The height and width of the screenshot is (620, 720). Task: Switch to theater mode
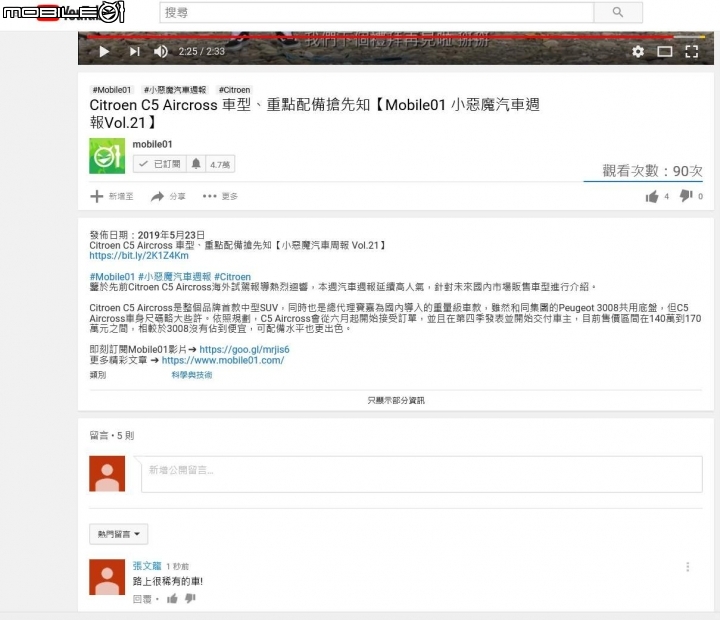[x=664, y=51]
